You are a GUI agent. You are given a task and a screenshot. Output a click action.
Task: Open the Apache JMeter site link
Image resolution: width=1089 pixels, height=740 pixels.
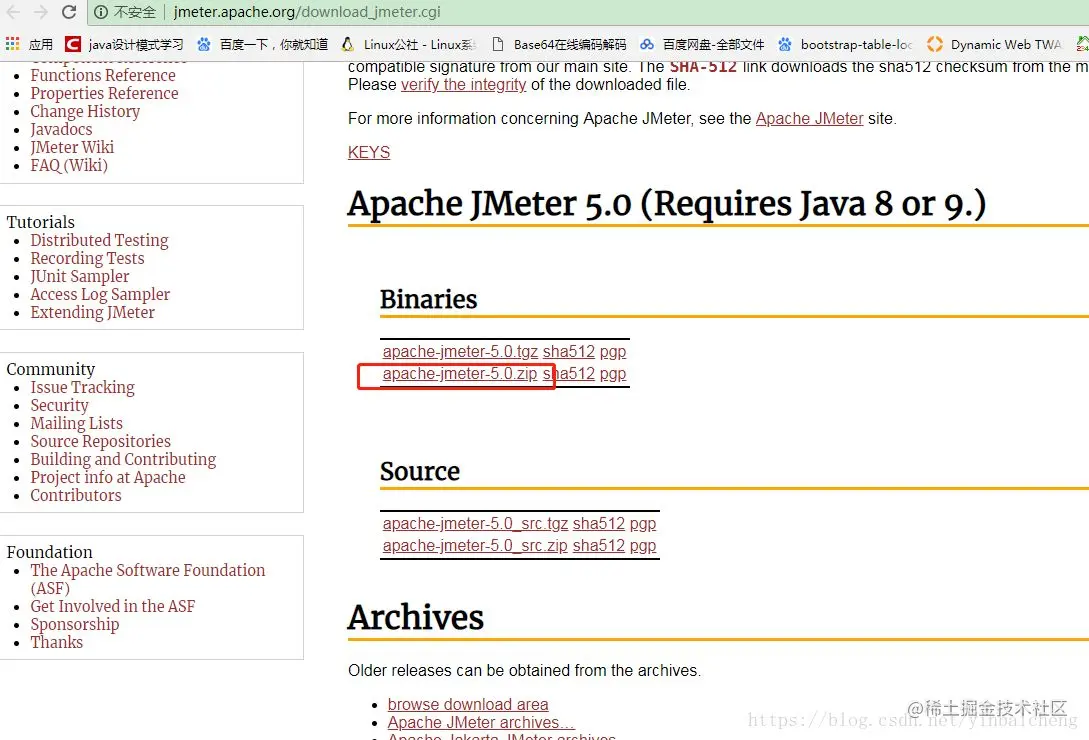pos(809,119)
